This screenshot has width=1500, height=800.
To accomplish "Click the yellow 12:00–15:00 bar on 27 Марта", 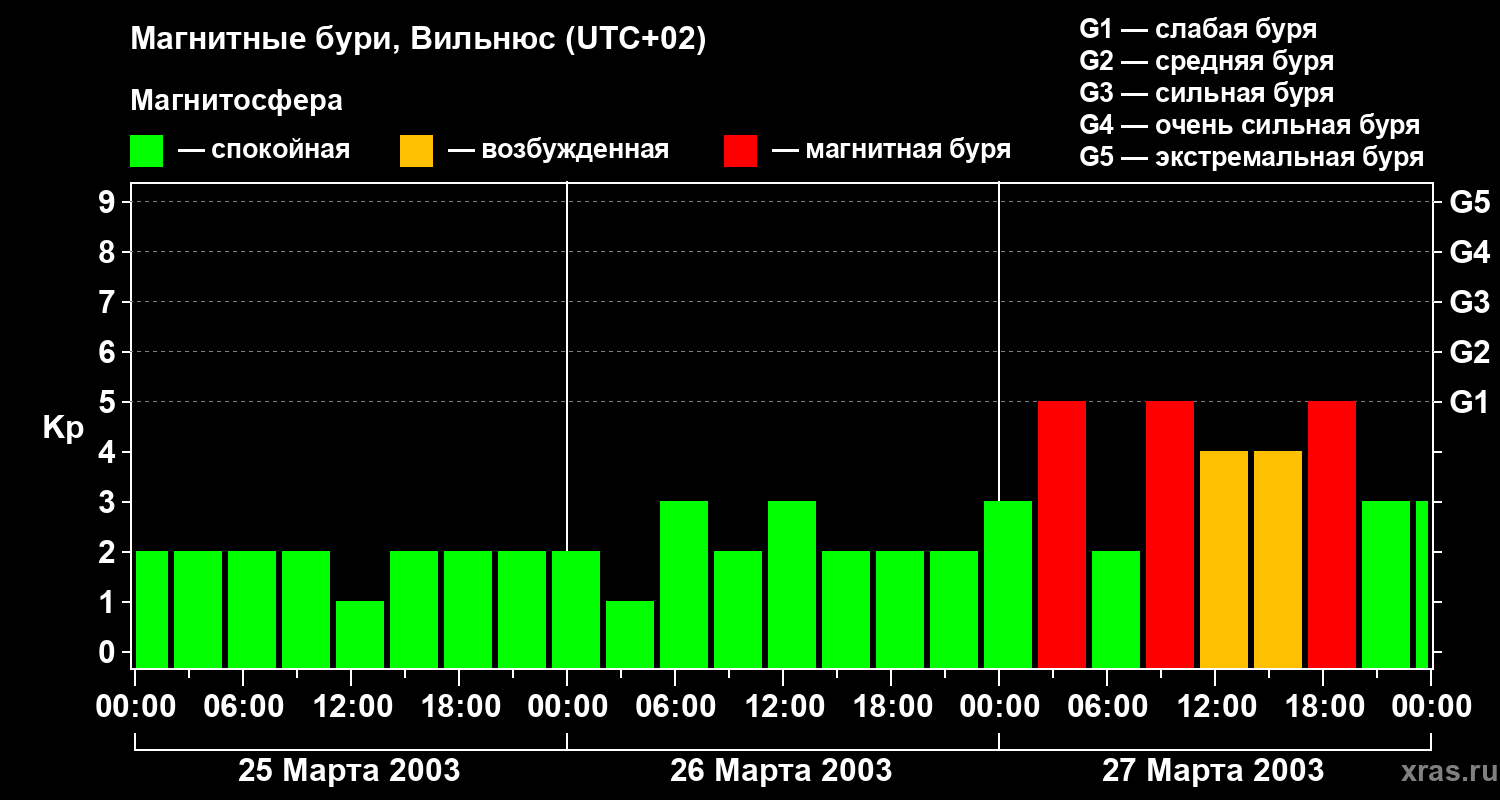I will pyautogui.click(x=1224, y=559).
